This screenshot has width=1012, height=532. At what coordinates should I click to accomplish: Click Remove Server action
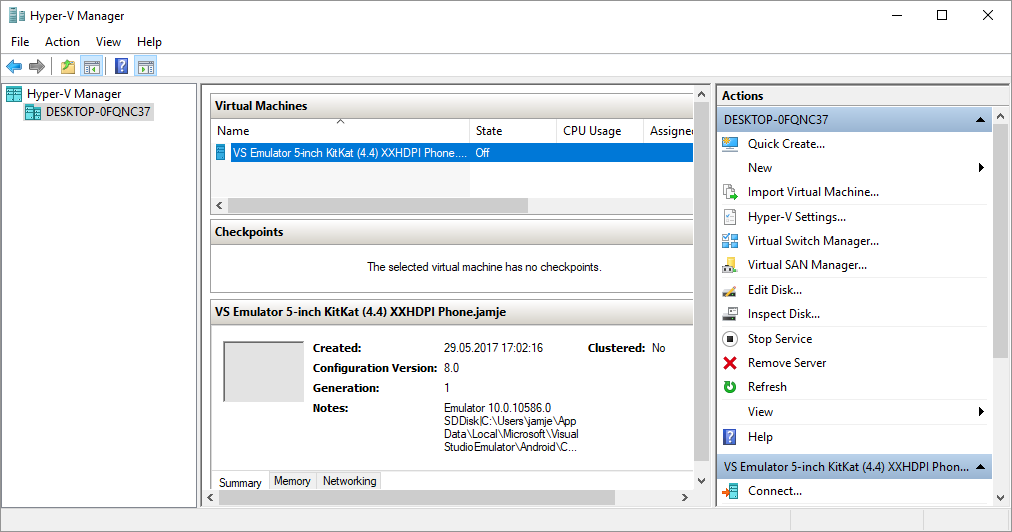pyautogui.click(x=787, y=363)
